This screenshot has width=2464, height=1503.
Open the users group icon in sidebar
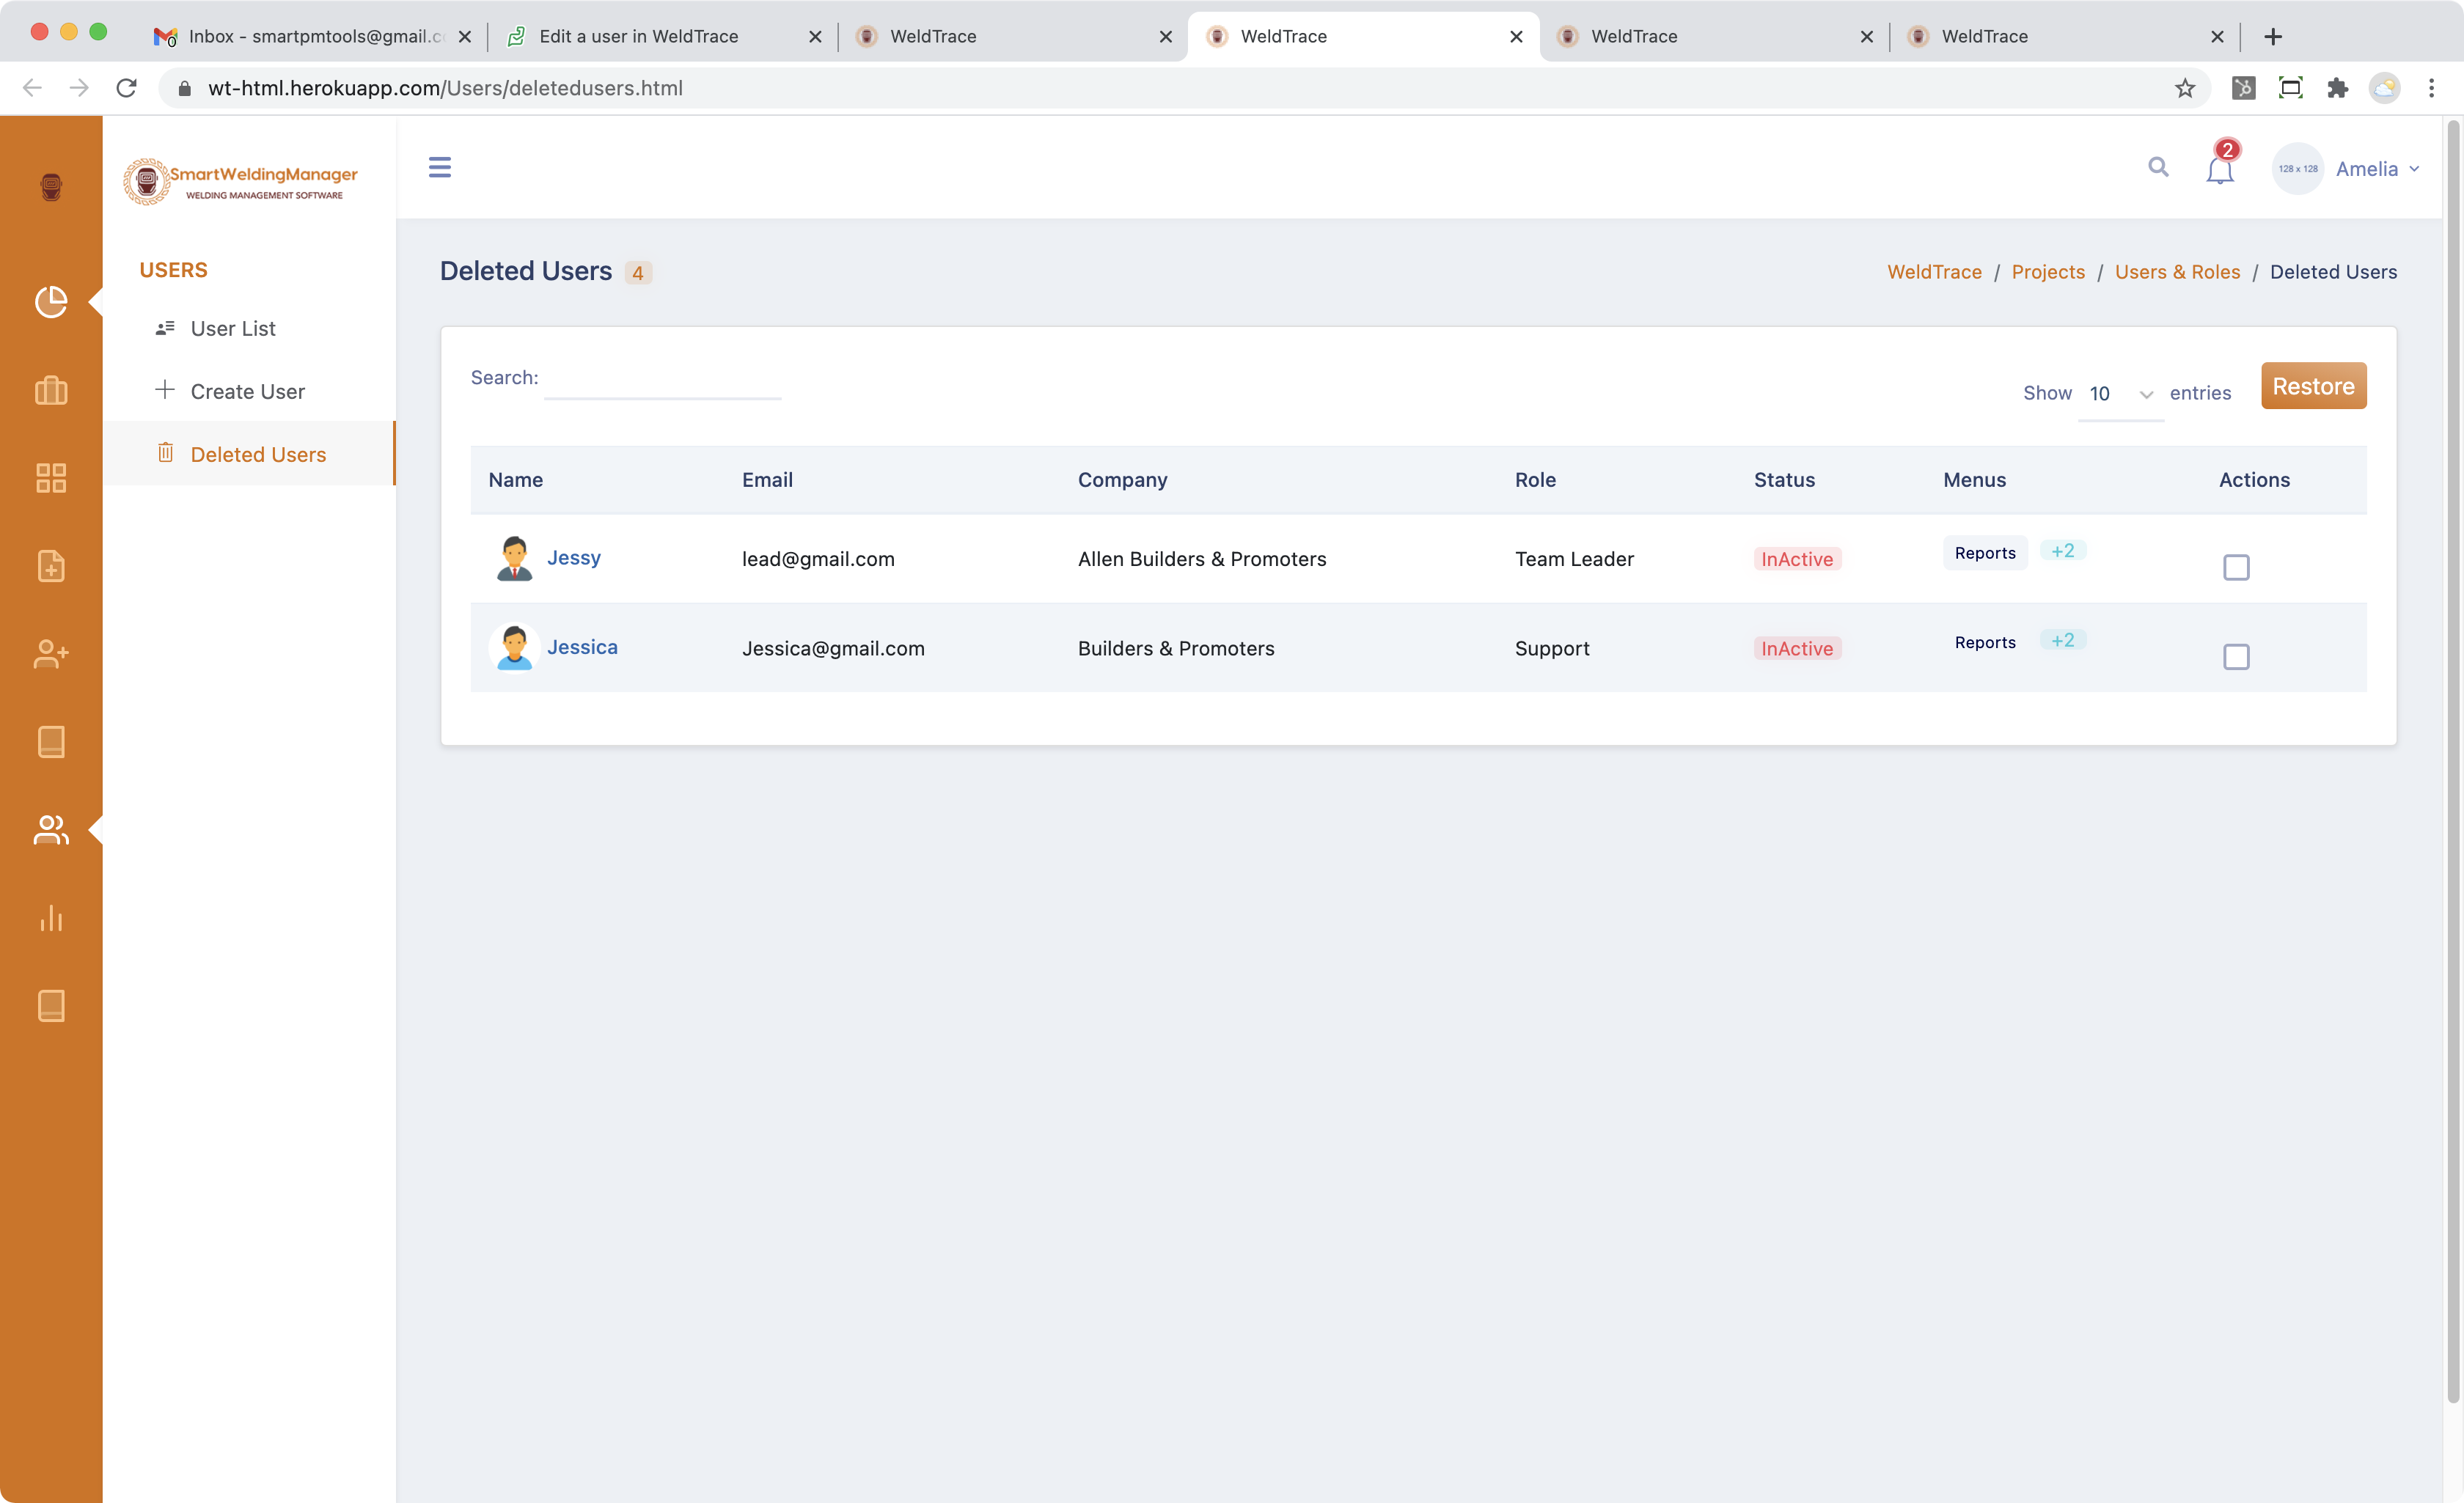point(51,830)
